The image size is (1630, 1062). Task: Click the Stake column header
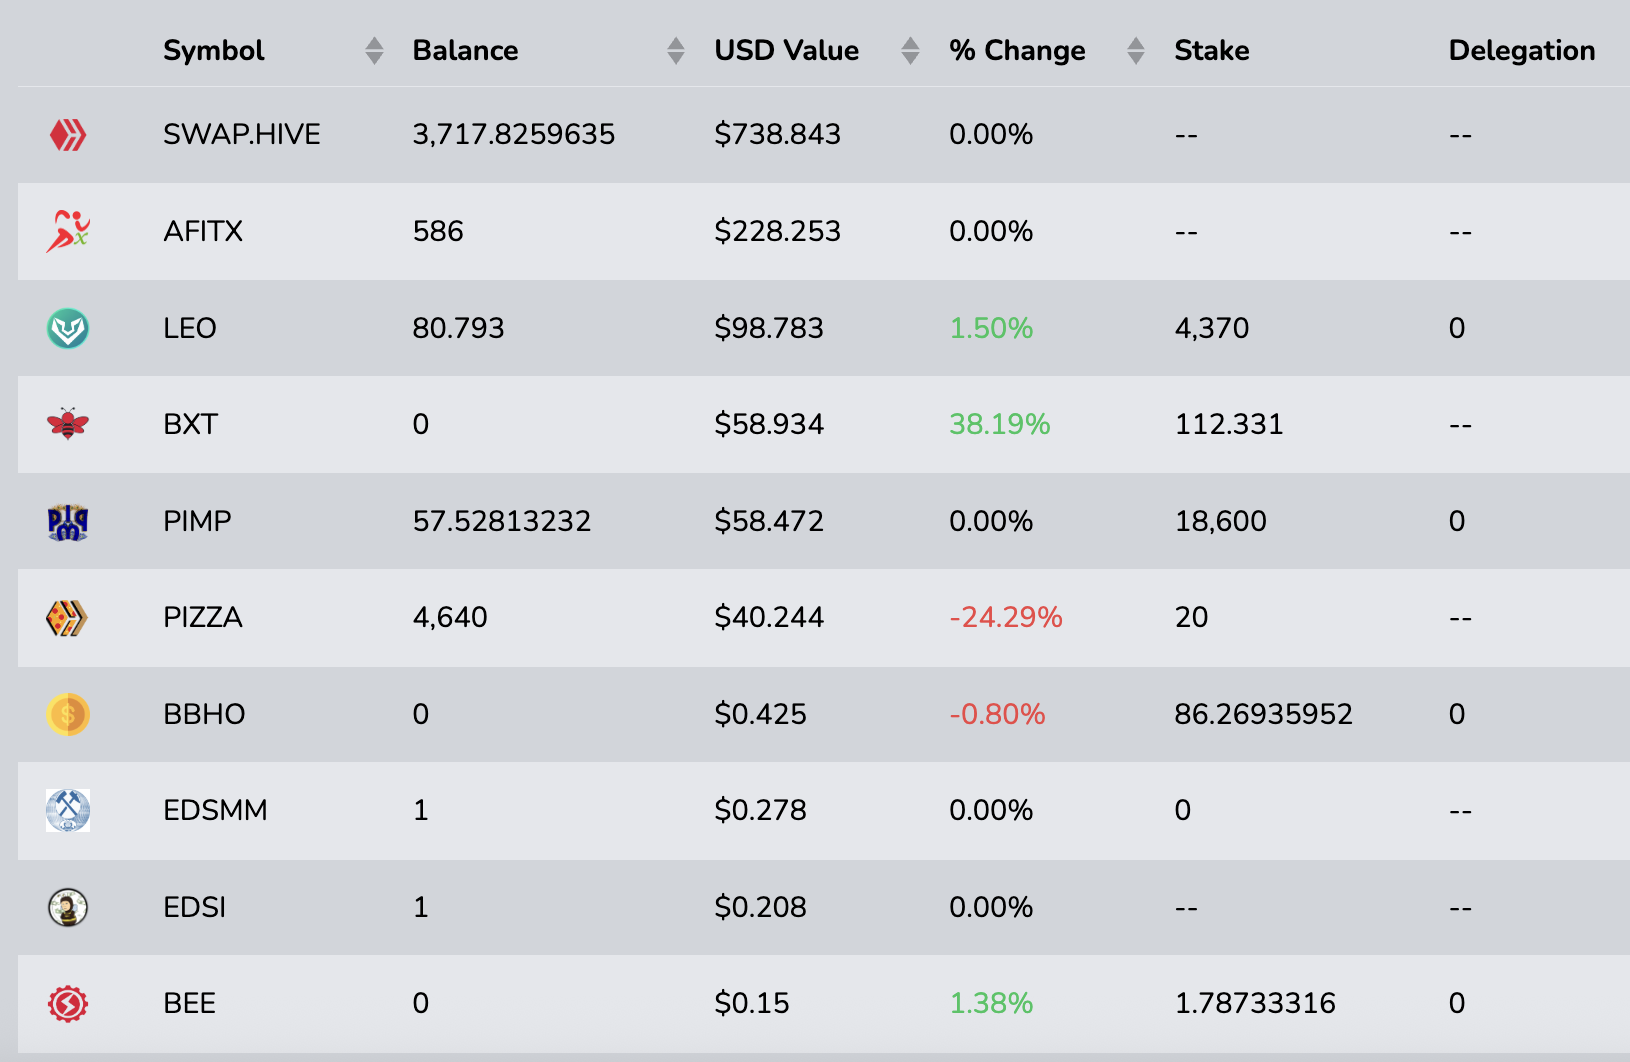tap(1211, 51)
